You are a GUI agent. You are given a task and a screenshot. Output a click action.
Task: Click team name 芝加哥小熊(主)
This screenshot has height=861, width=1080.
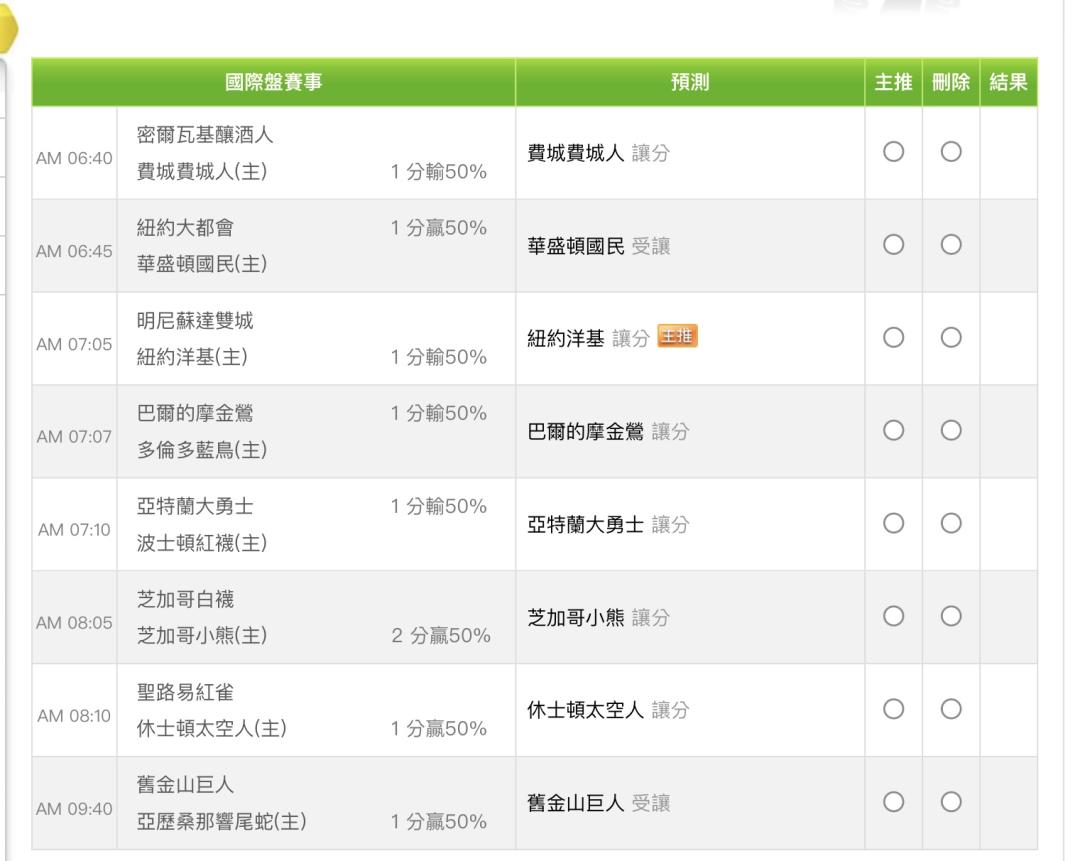click(x=202, y=635)
